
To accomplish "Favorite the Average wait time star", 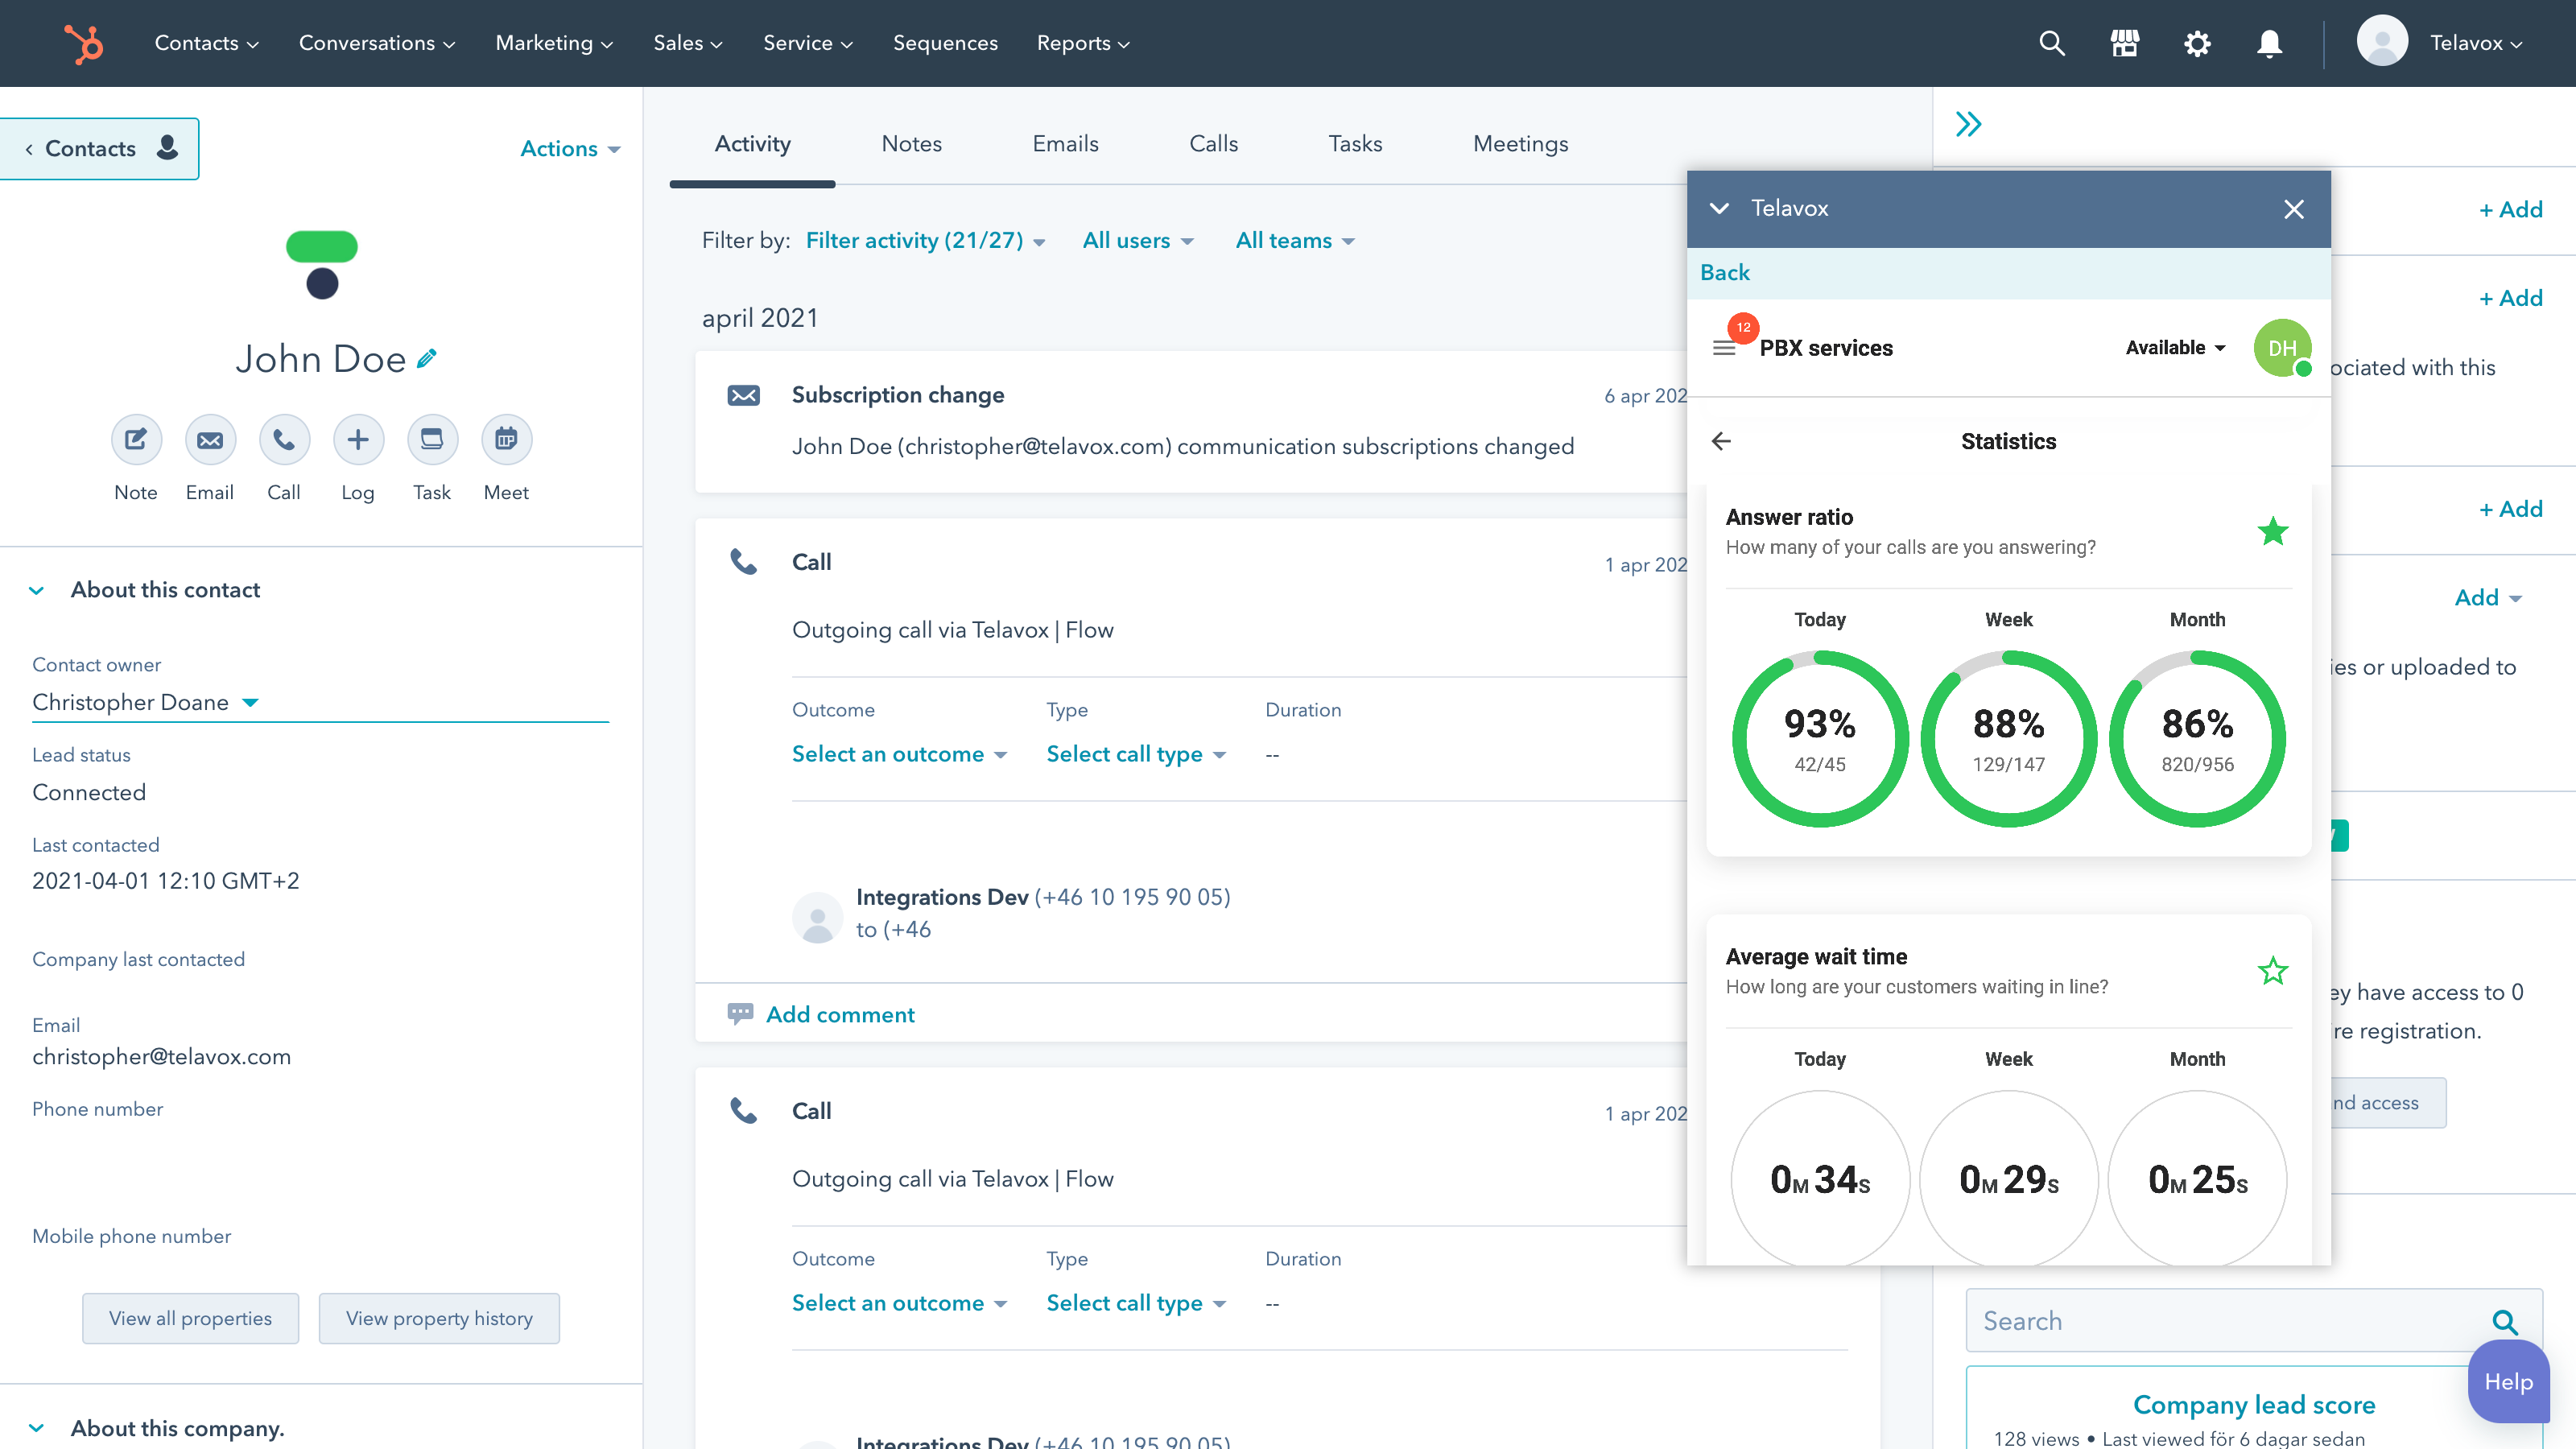I will [2273, 971].
